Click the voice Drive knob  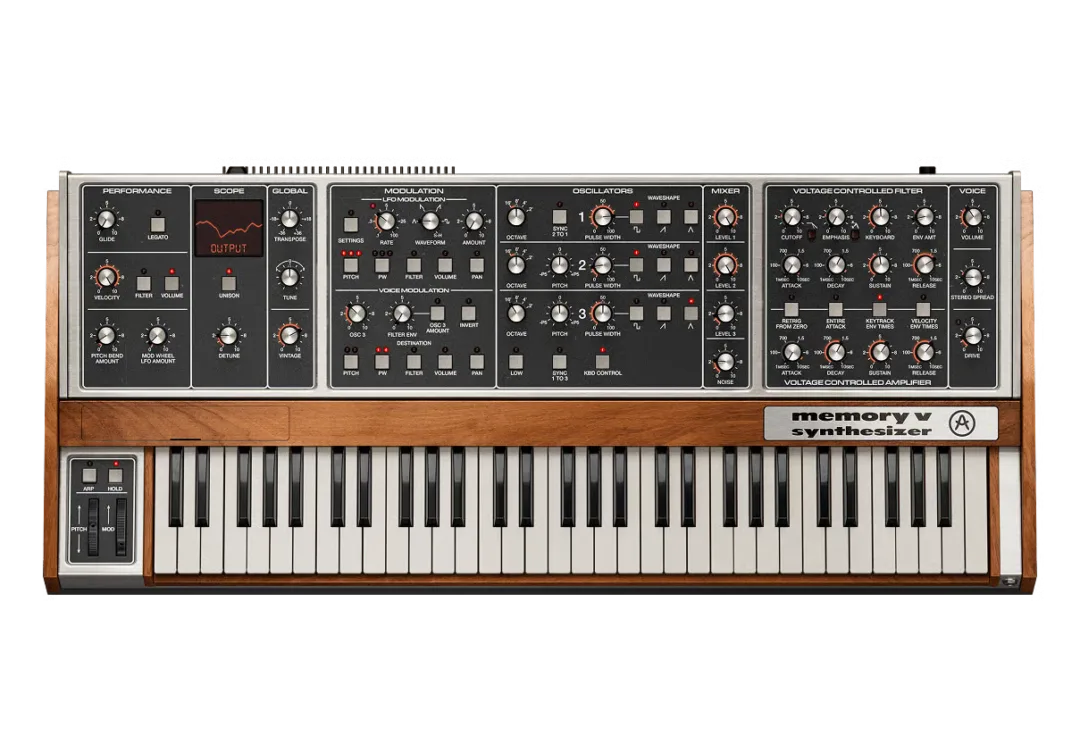coord(973,336)
